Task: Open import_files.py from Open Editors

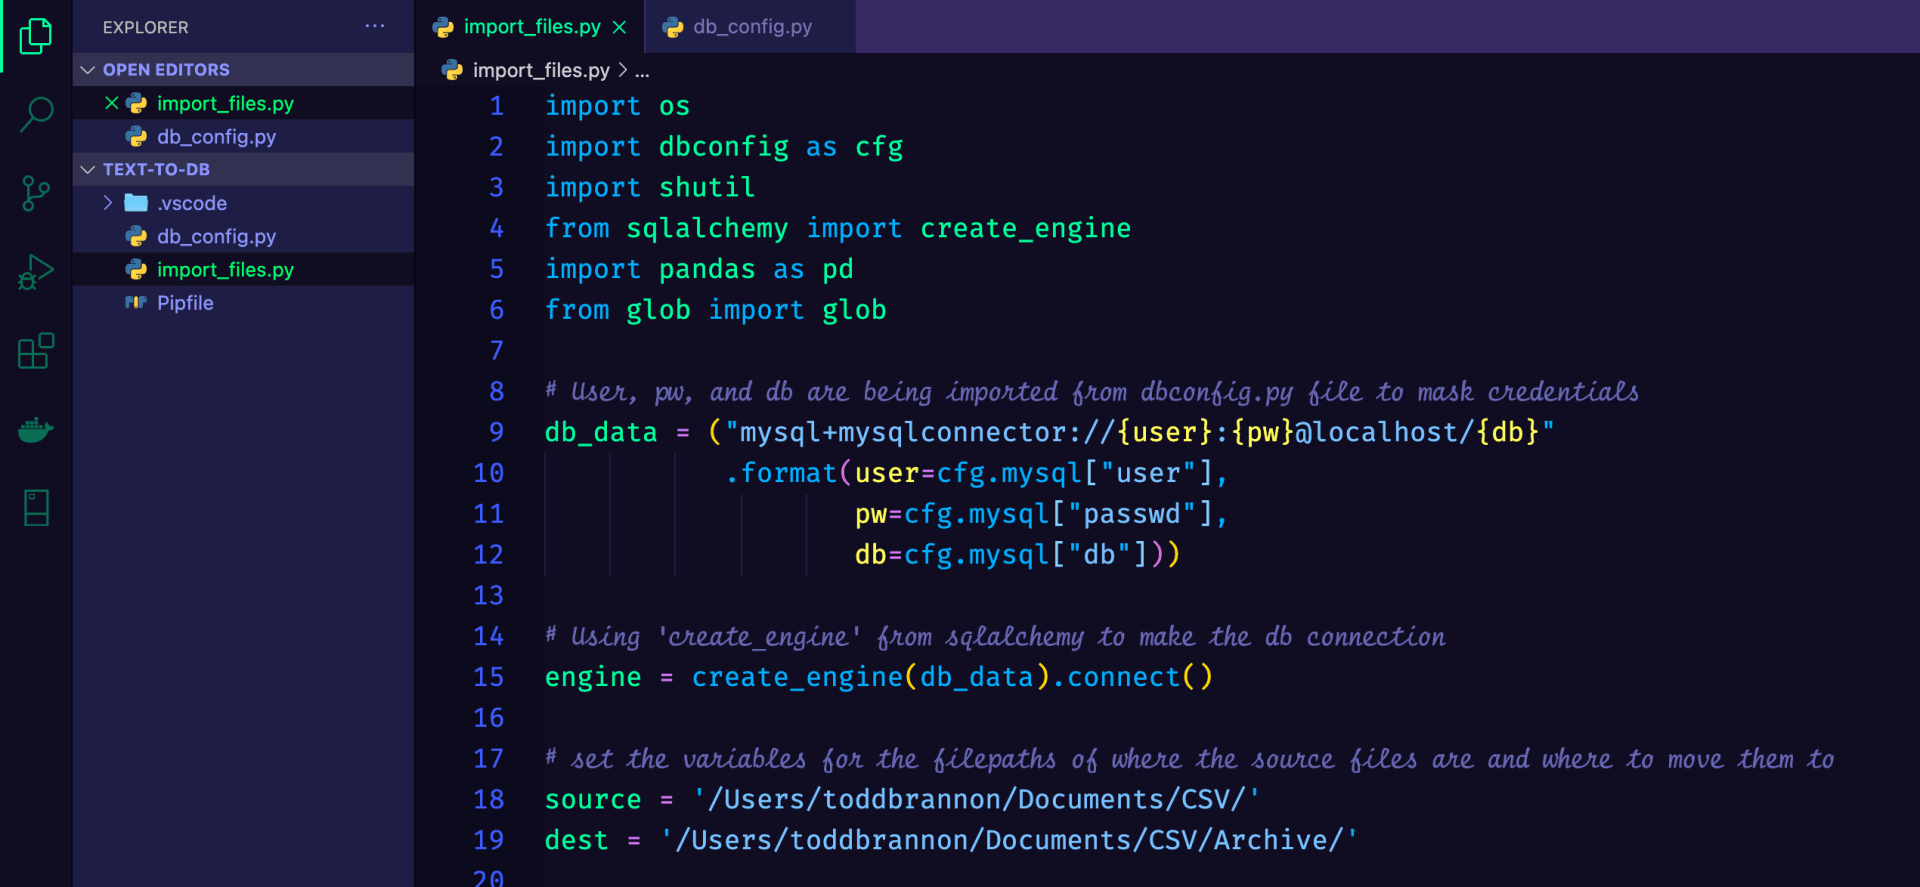Action: point(243,103)
